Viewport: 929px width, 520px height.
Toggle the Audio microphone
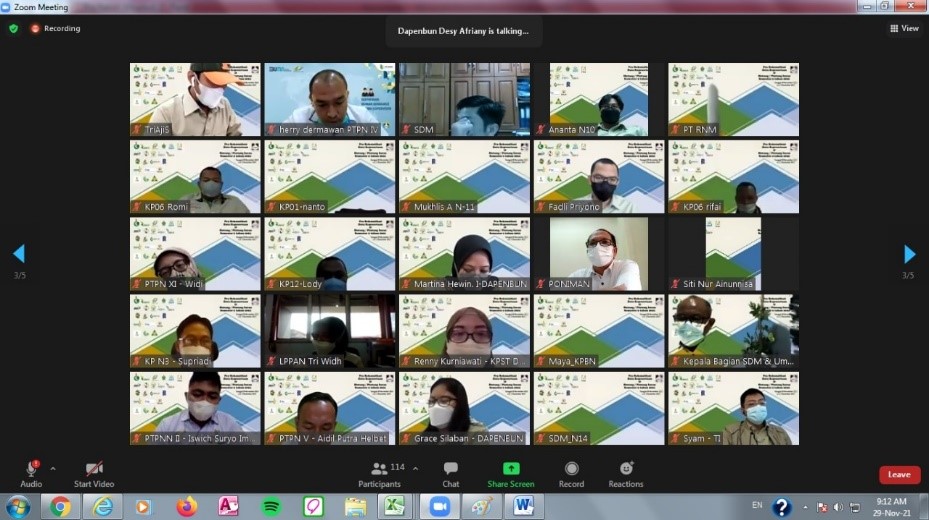coord(31,469)
